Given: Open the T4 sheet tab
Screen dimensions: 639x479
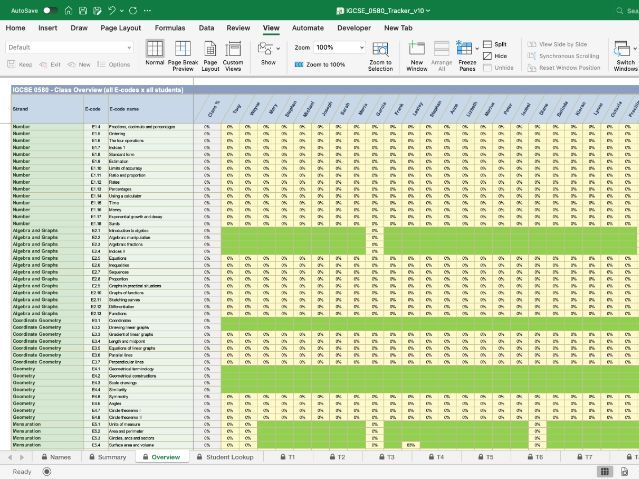Looking at the screenshot, I should pos(436,457).
